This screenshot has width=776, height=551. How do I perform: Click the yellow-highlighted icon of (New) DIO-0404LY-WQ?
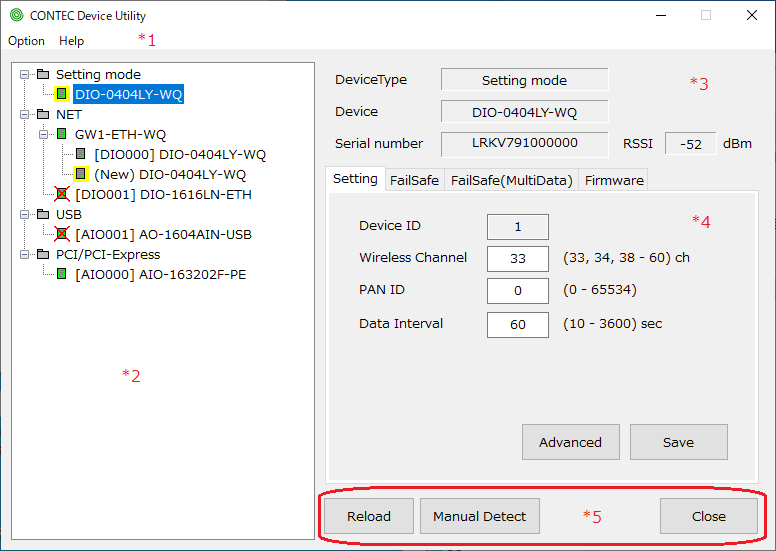point(81,174)
